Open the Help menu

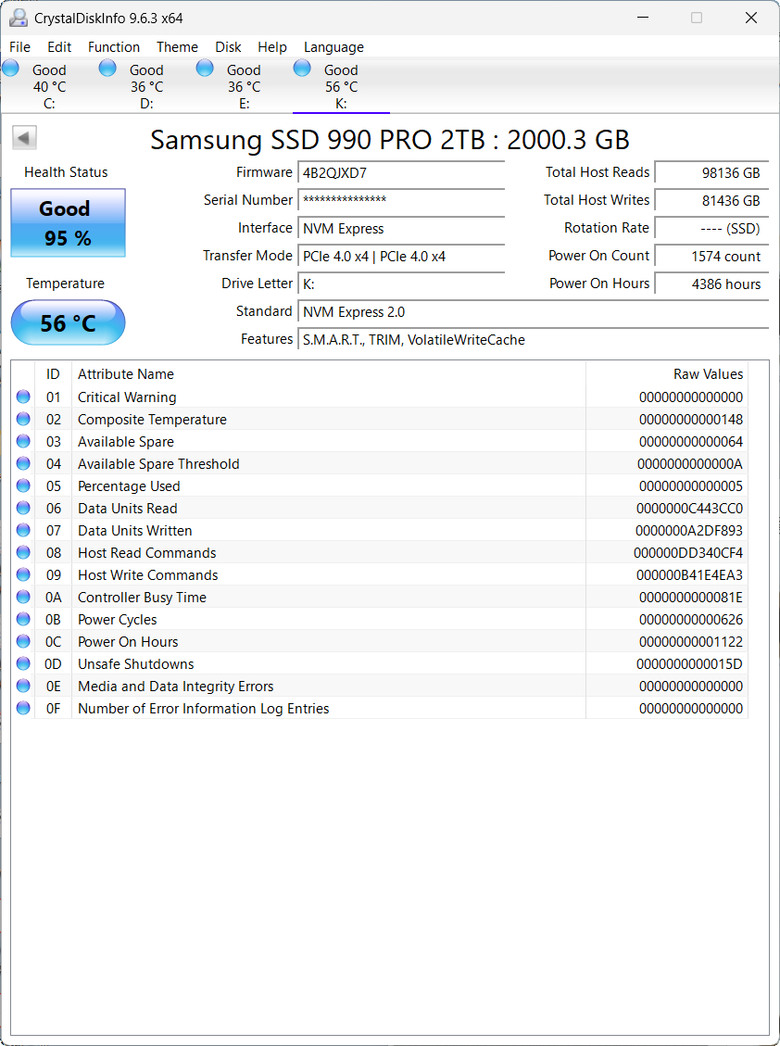[272, 47]
